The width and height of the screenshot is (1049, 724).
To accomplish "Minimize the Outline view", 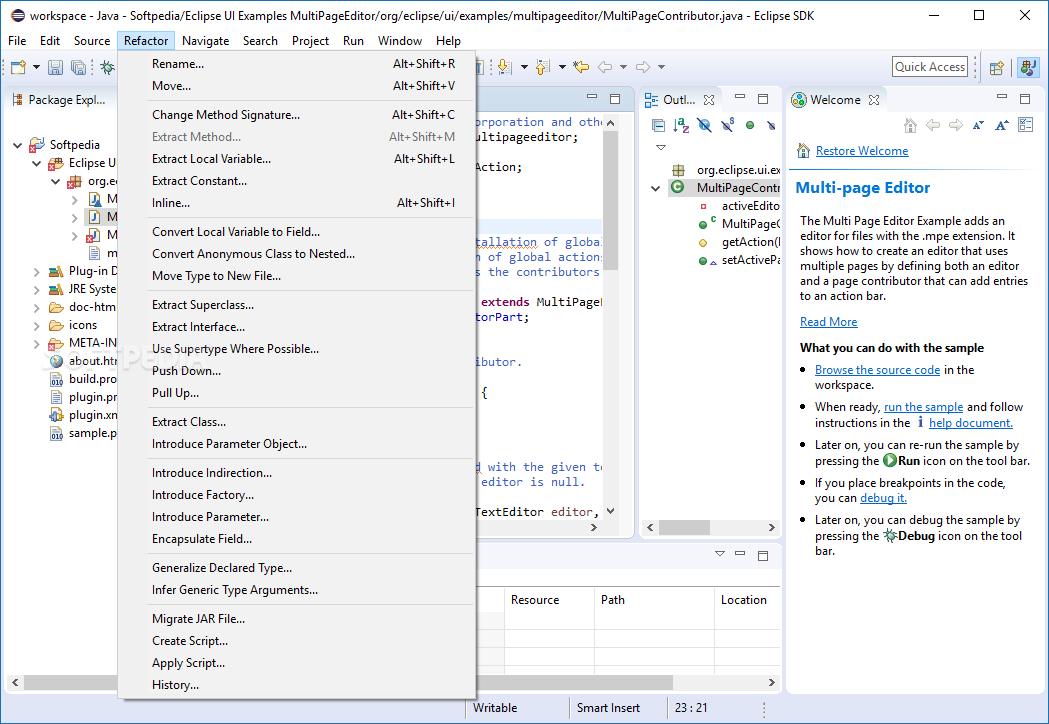I will pos(740,98).
